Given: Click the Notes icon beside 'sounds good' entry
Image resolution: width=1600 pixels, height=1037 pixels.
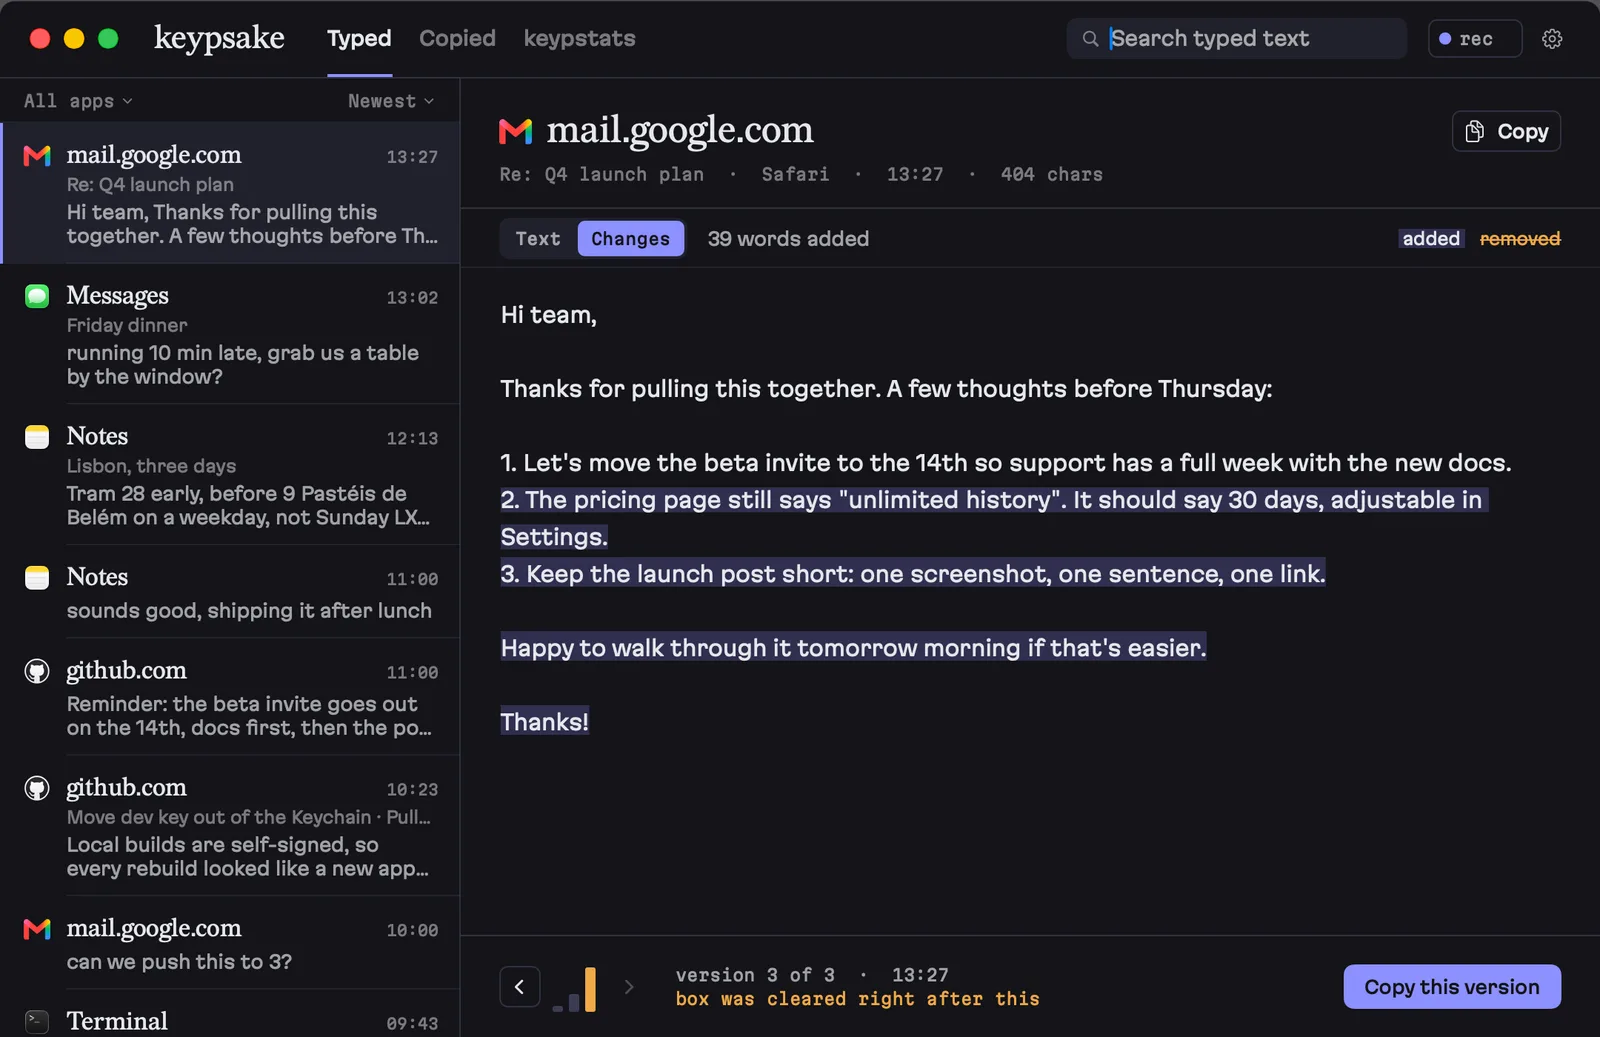Looking at the screenshot, I should [x=37, y=578].
